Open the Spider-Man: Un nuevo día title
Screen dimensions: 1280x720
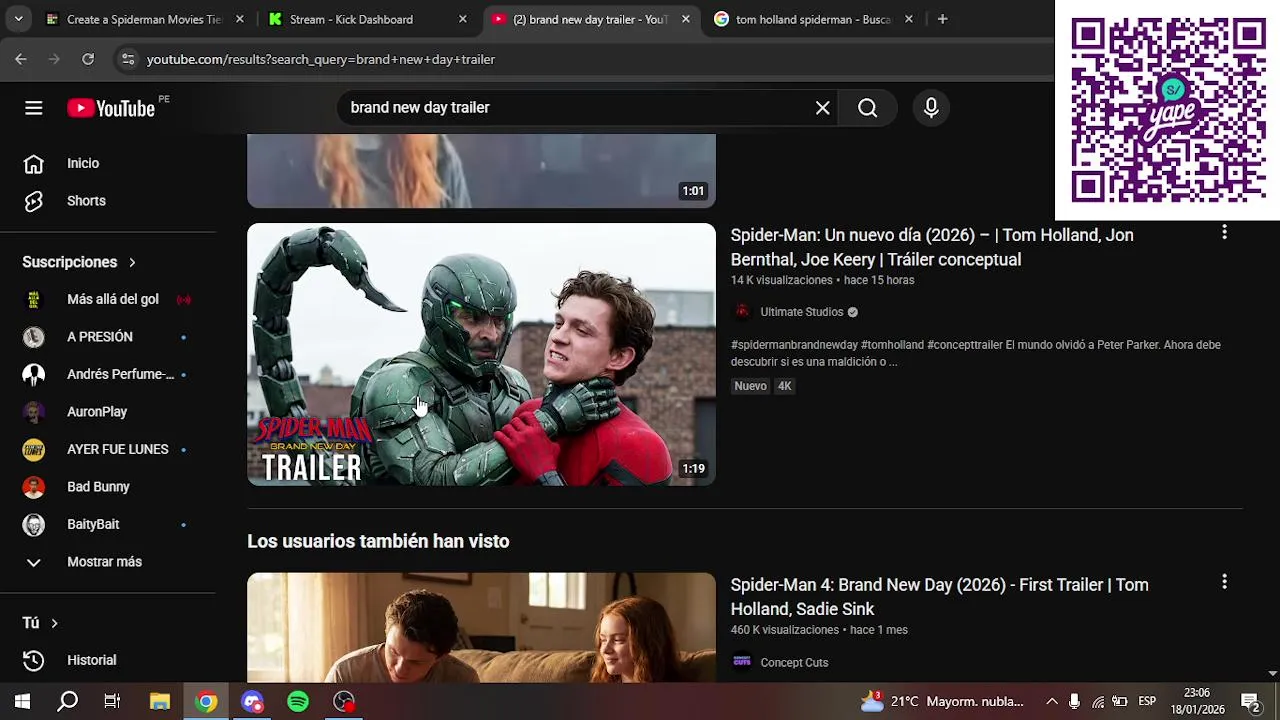point(932,247)
